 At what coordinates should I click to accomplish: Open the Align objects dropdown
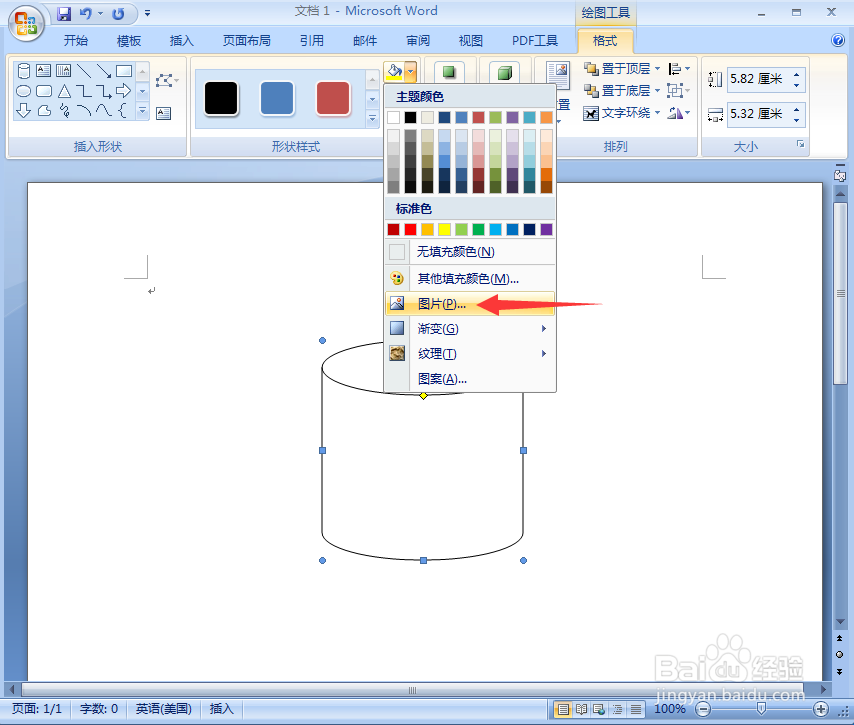pyautogui.click(x=679, y=69)
